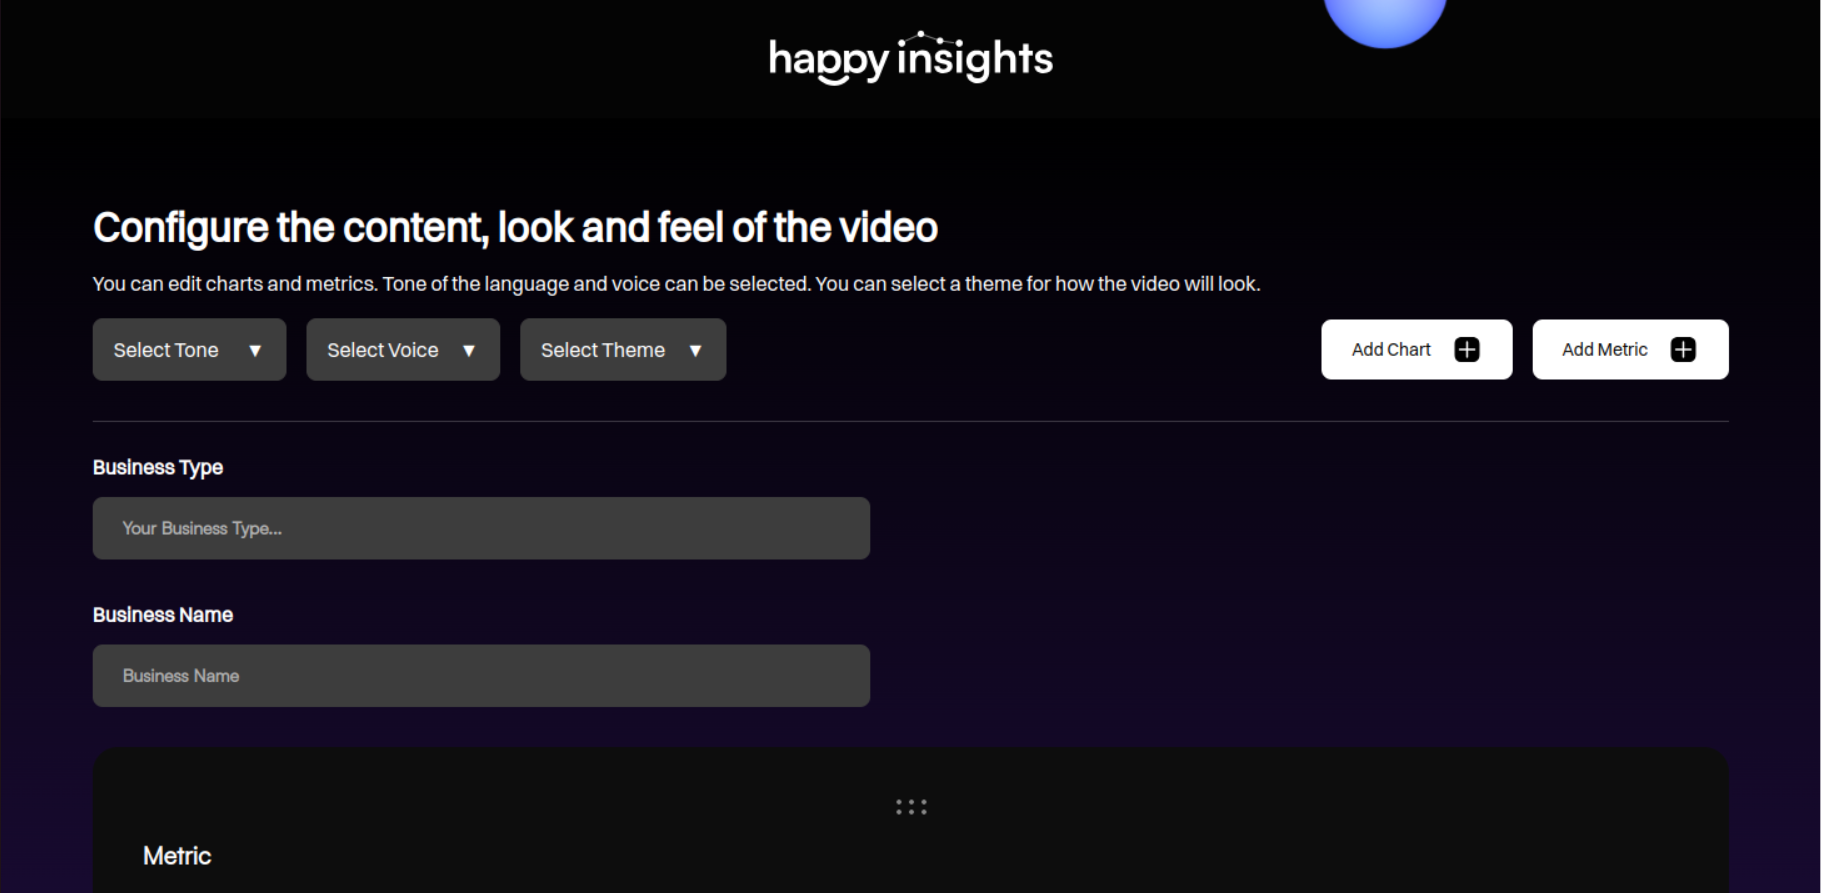This screenshot has height=893, width=1821.
Task: Open the Select Voice dropdown
Action: pos(403,349)
